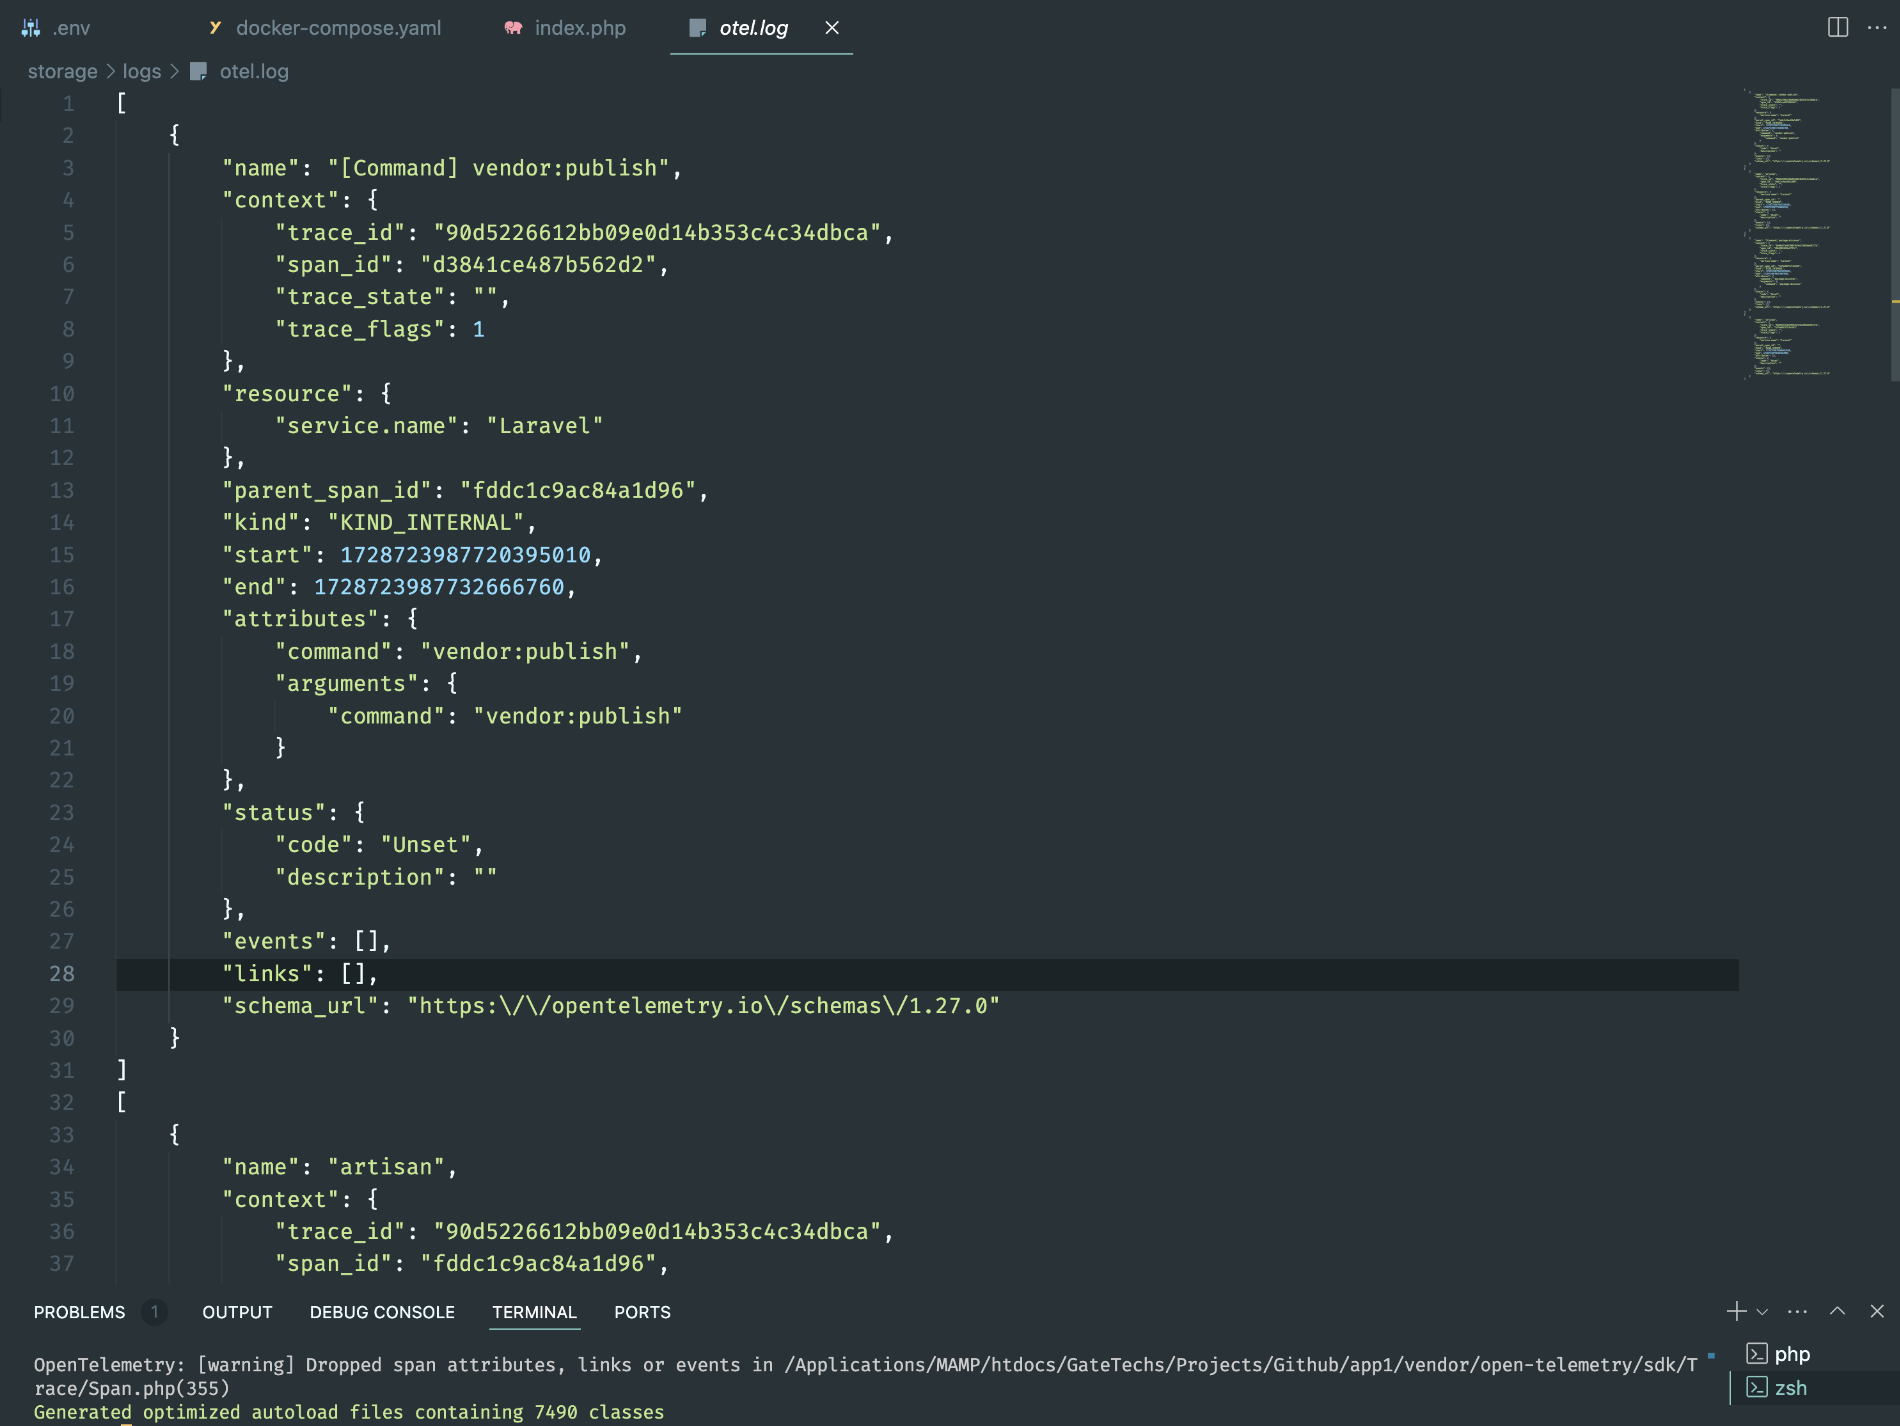Select the TERMINAL panel tab
The image size is (1900, 1426).
[534, 1312]
